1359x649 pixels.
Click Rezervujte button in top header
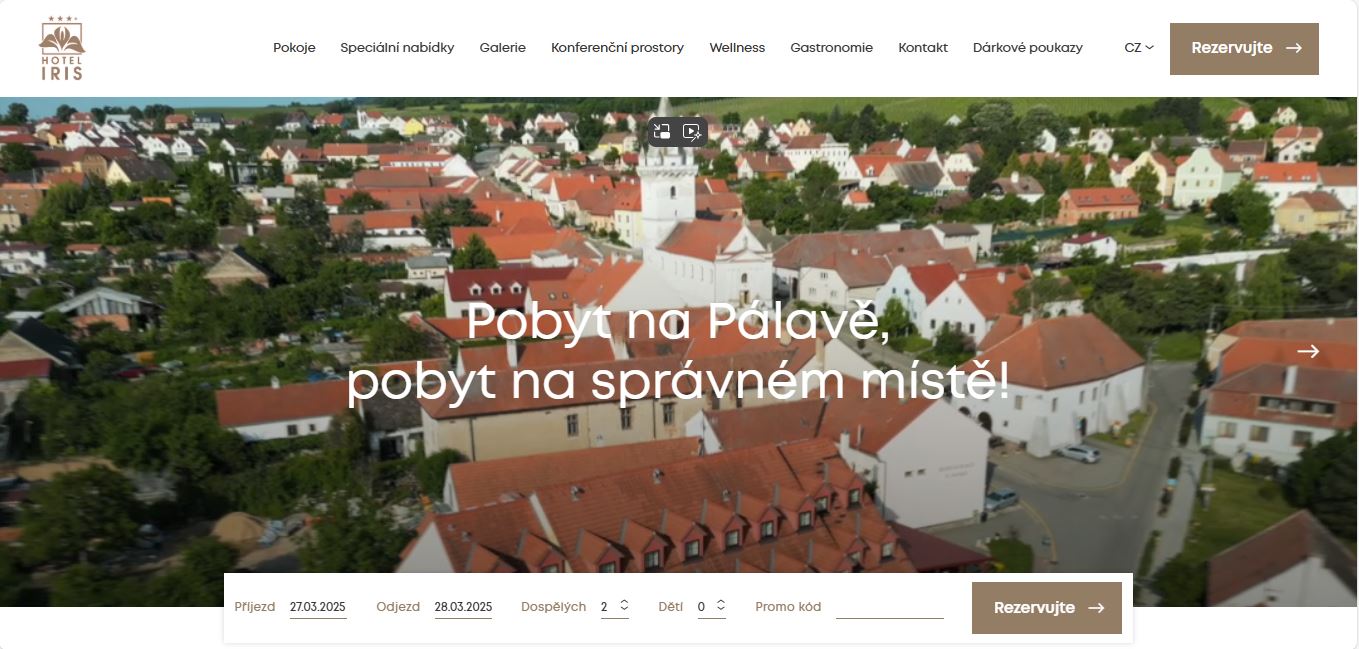click(1244, 48)
